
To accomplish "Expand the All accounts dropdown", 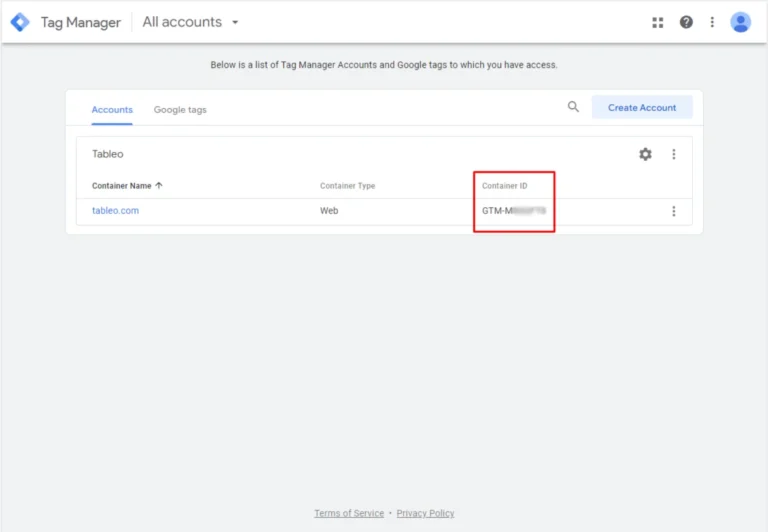I will pyautogui.click(x=191, y=22).
